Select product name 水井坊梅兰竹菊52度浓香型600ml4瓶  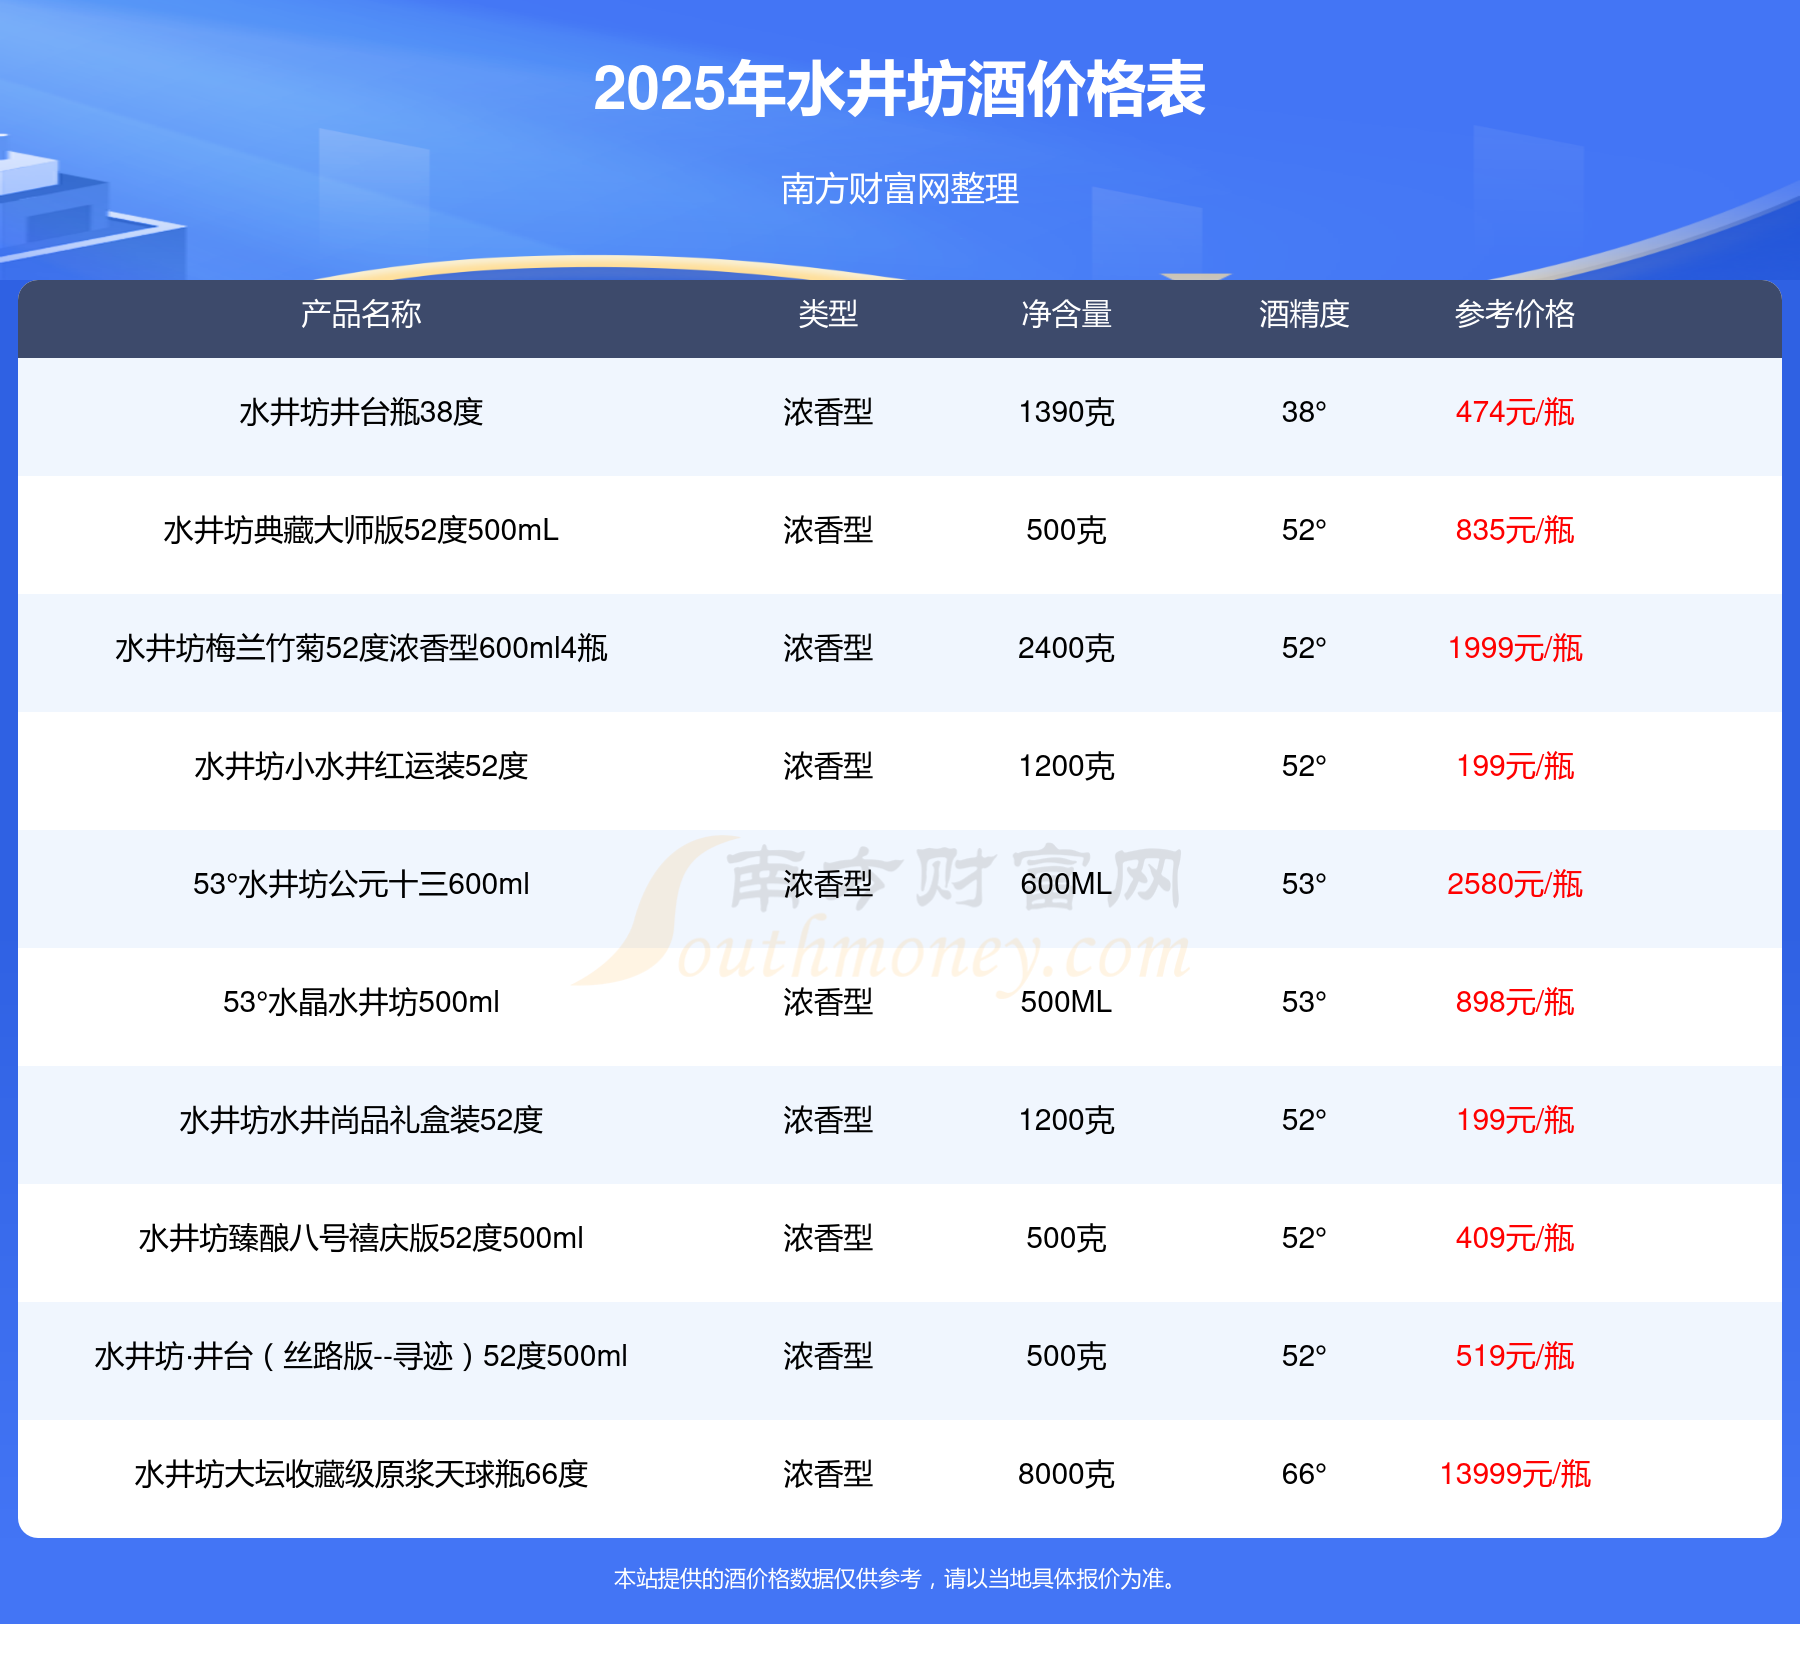(x=361, y=648)
